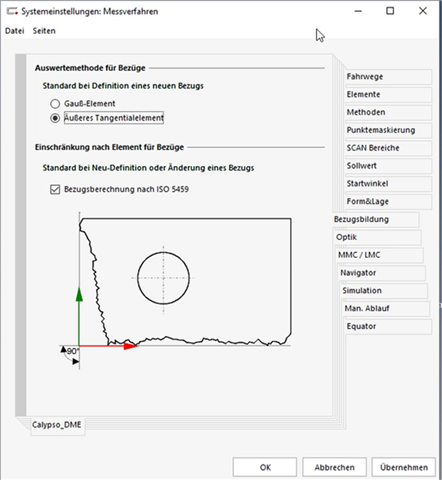Open the Optik tab
Viewport: 442px width, 480px height.
pyautogui.click(x=378, y=237)
